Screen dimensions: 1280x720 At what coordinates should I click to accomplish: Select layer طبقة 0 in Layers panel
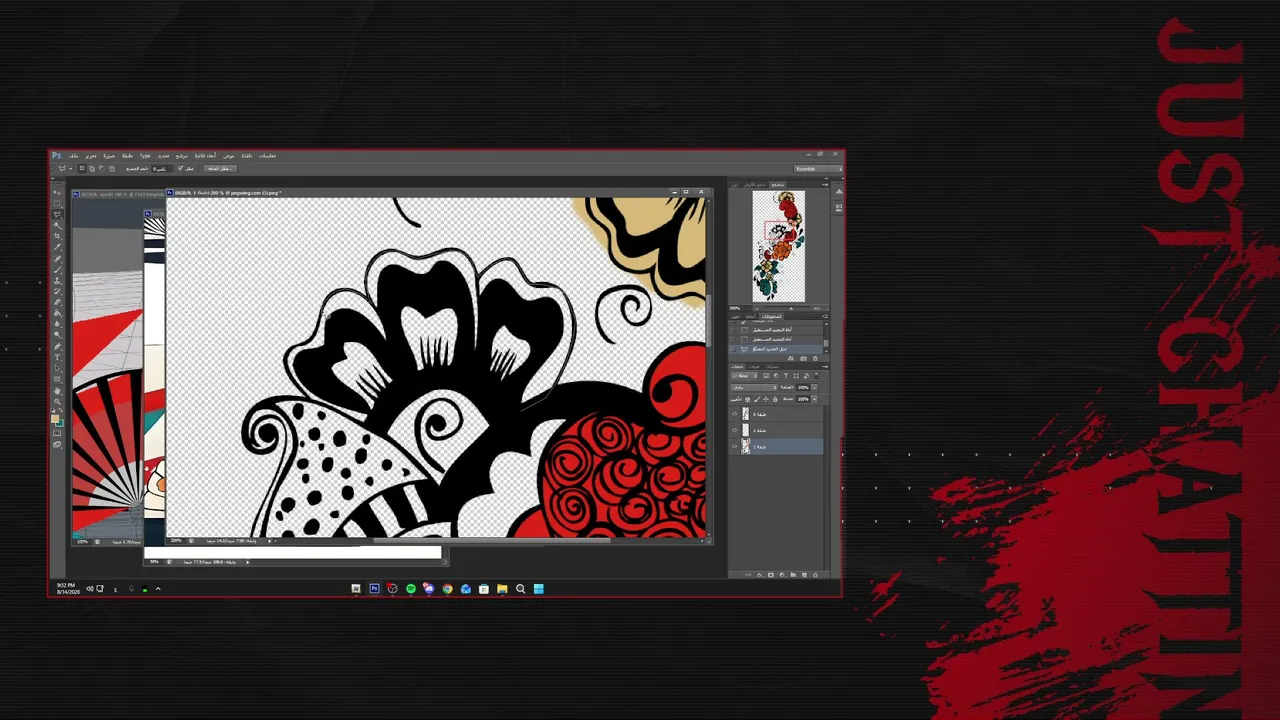tap(777, 414)
